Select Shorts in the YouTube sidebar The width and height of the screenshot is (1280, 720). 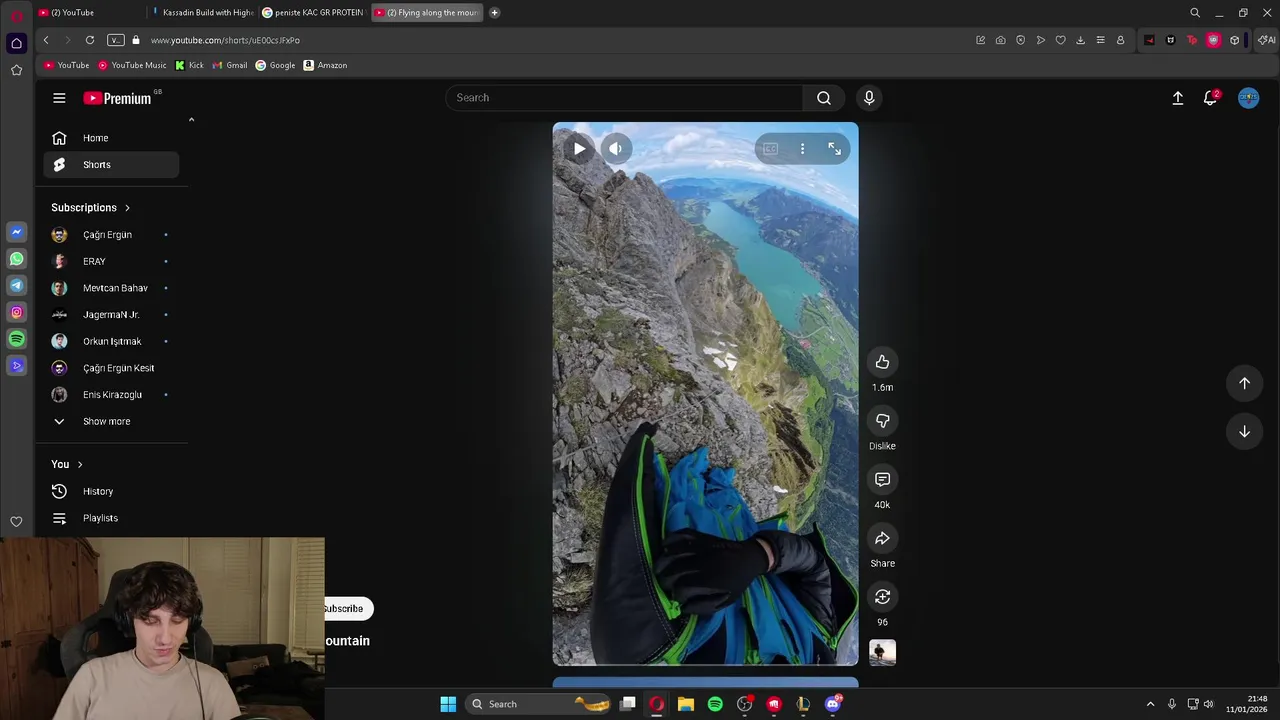tap(111, 164)
